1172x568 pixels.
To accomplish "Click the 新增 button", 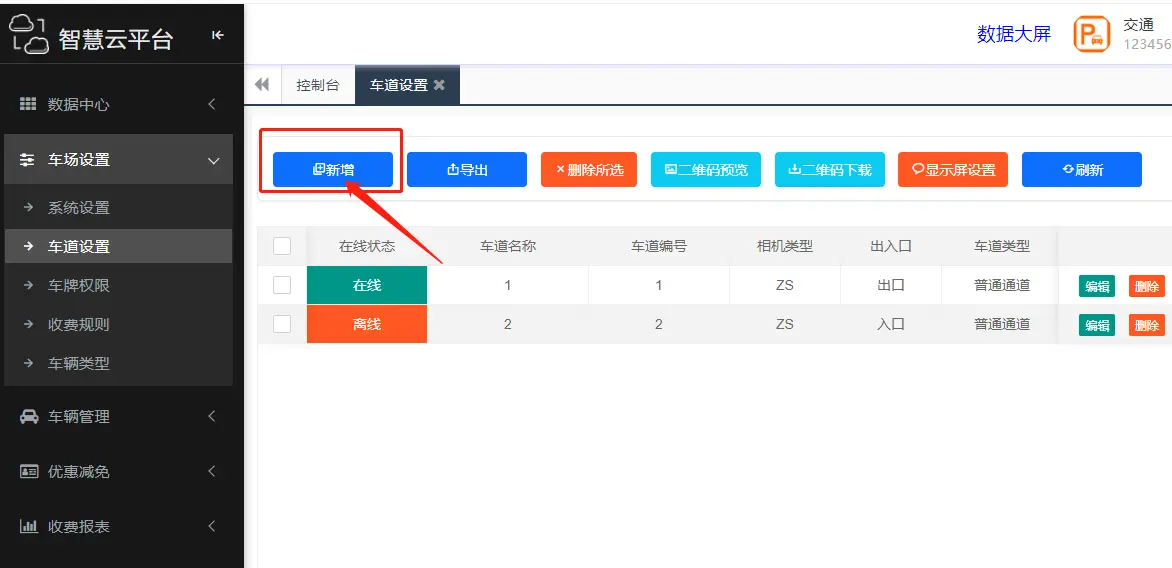I will tap(333, 170).
